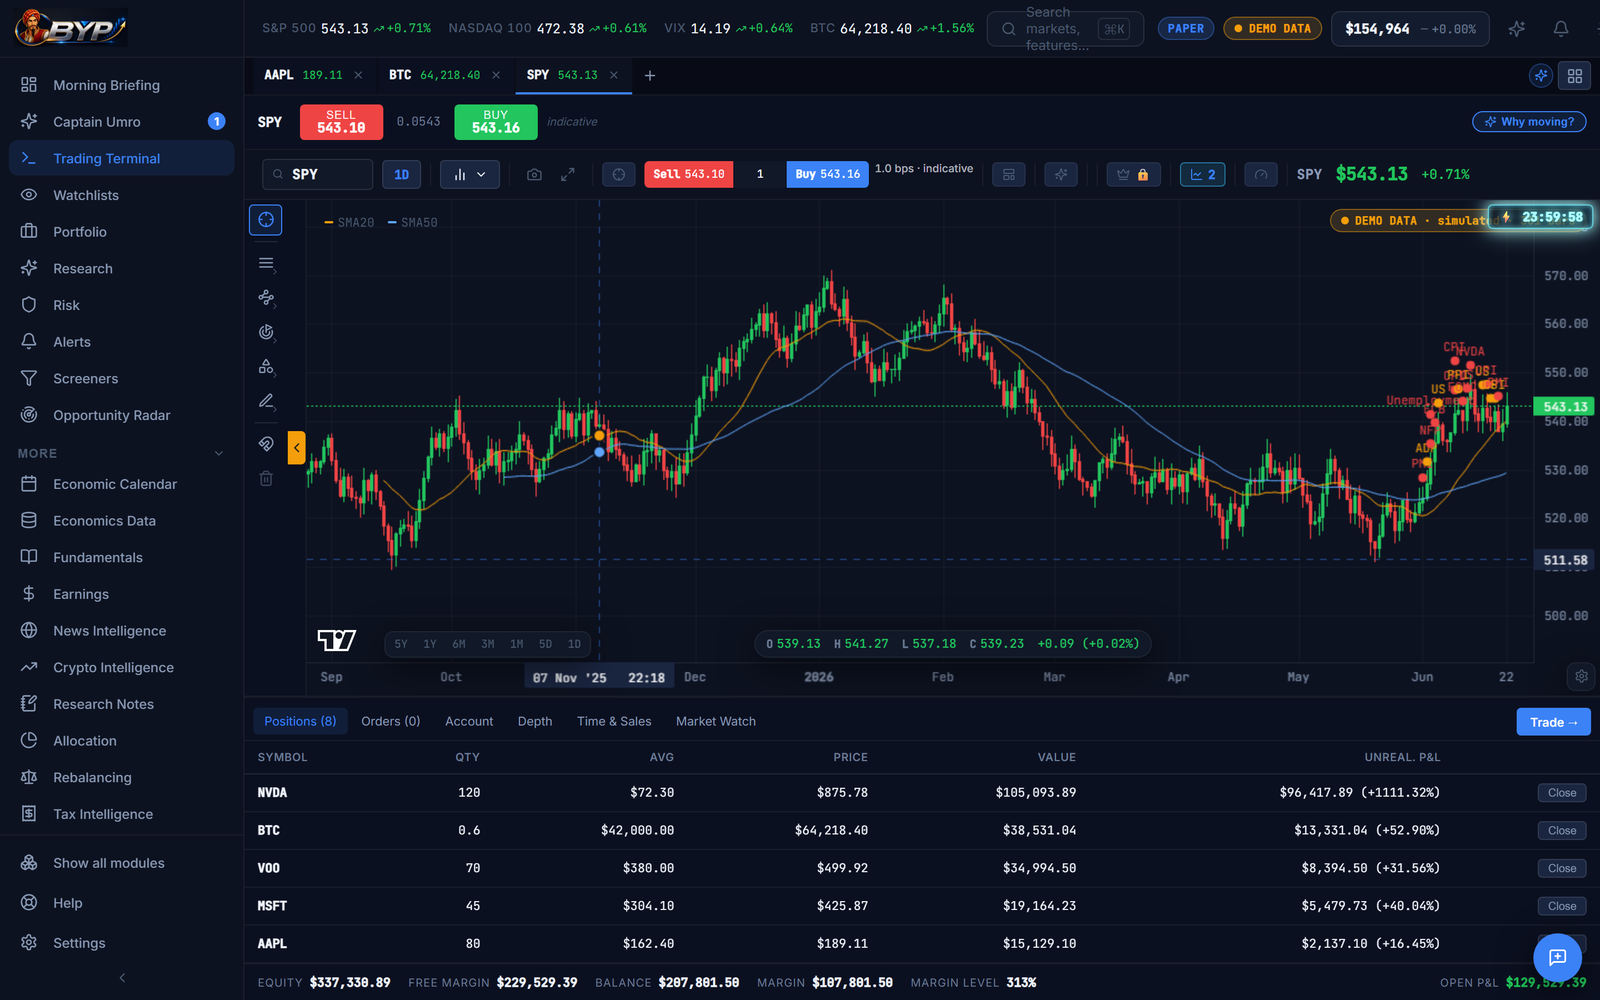Select the 1M range button

[517, 644]
